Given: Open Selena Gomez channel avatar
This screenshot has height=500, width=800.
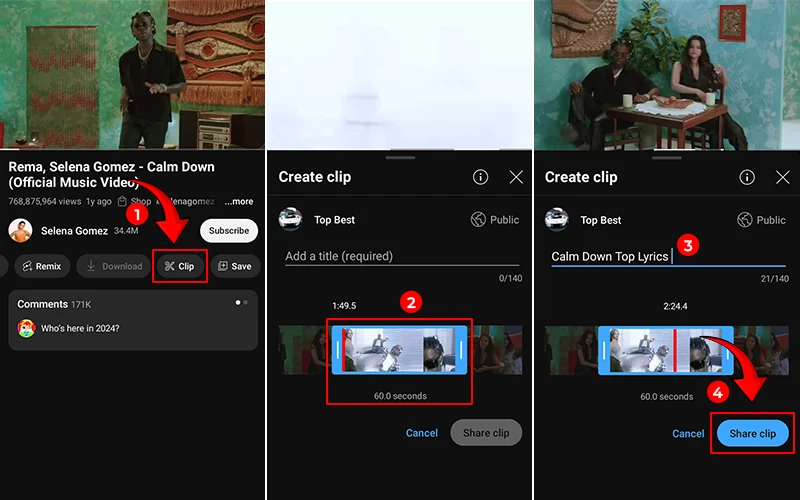Looking at the screenshot, I should click(20, 231).
